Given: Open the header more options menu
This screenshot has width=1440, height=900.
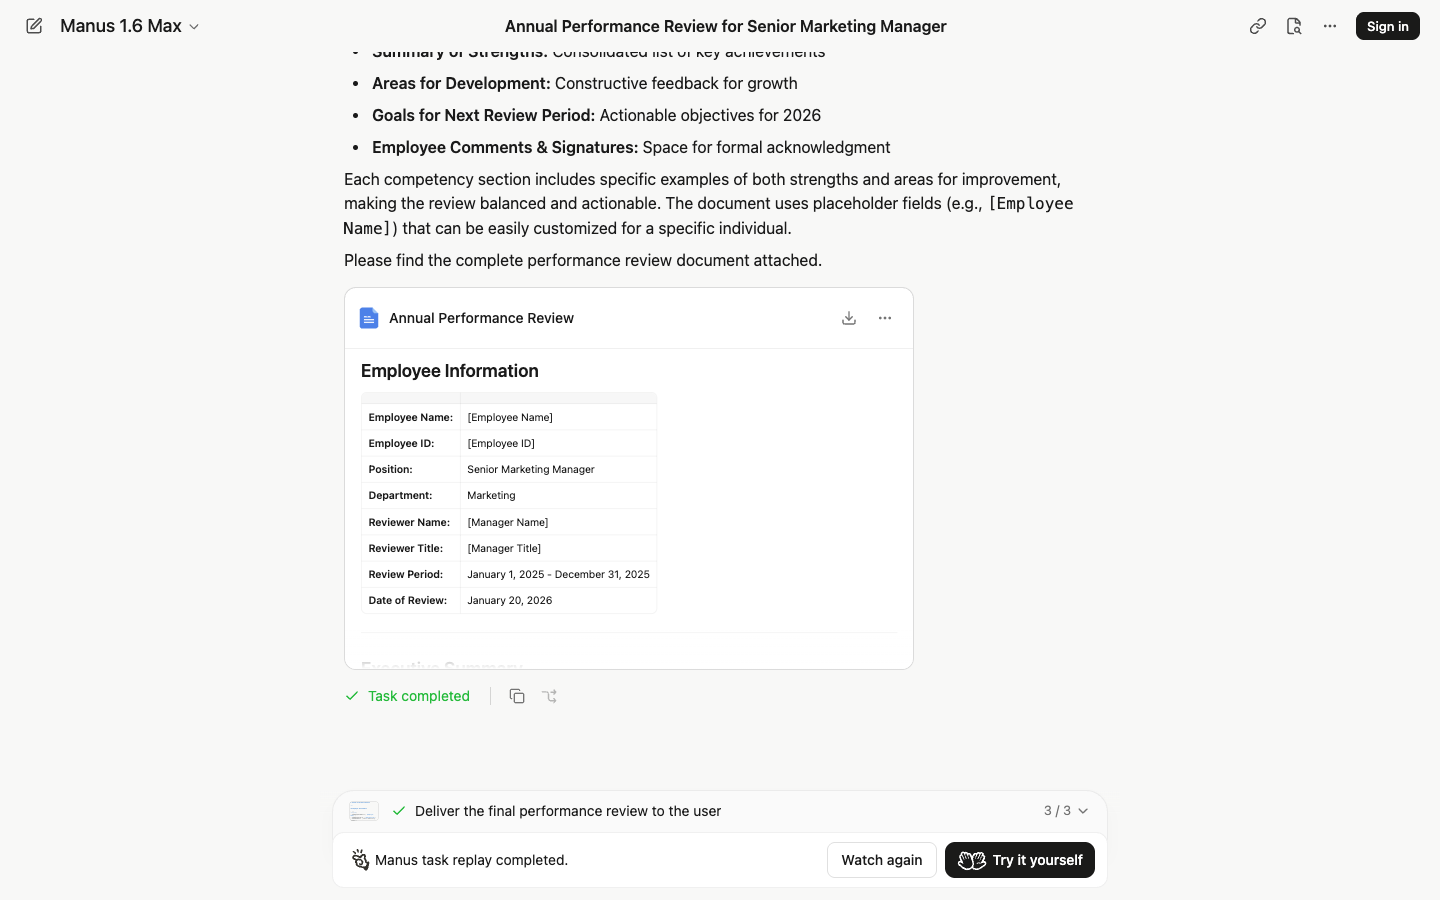Looking at the screenshot, I should [x=1330, y=26].
